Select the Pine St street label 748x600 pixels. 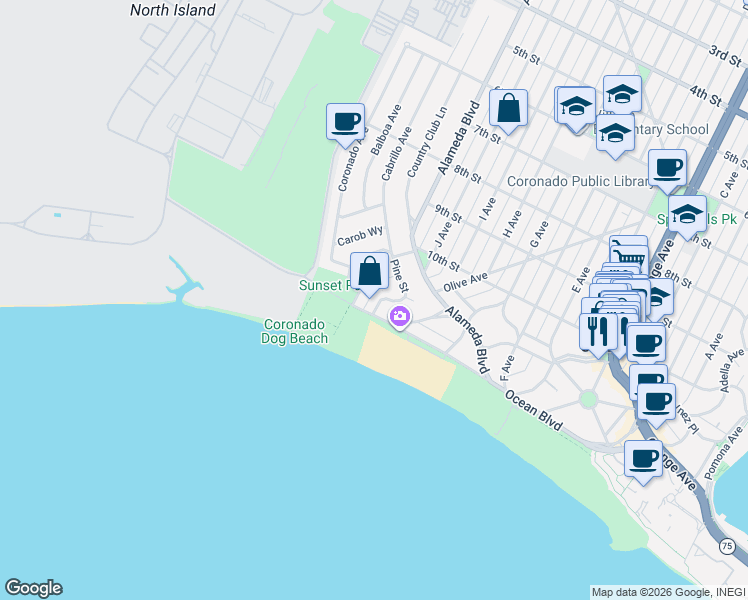tap(400, 276)
